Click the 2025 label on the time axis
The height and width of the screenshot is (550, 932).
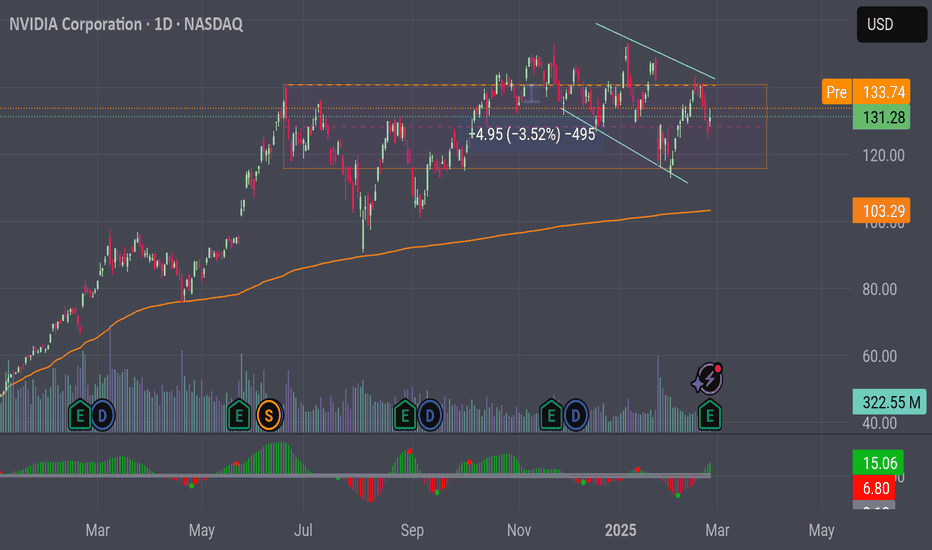[x=621, y=530]
